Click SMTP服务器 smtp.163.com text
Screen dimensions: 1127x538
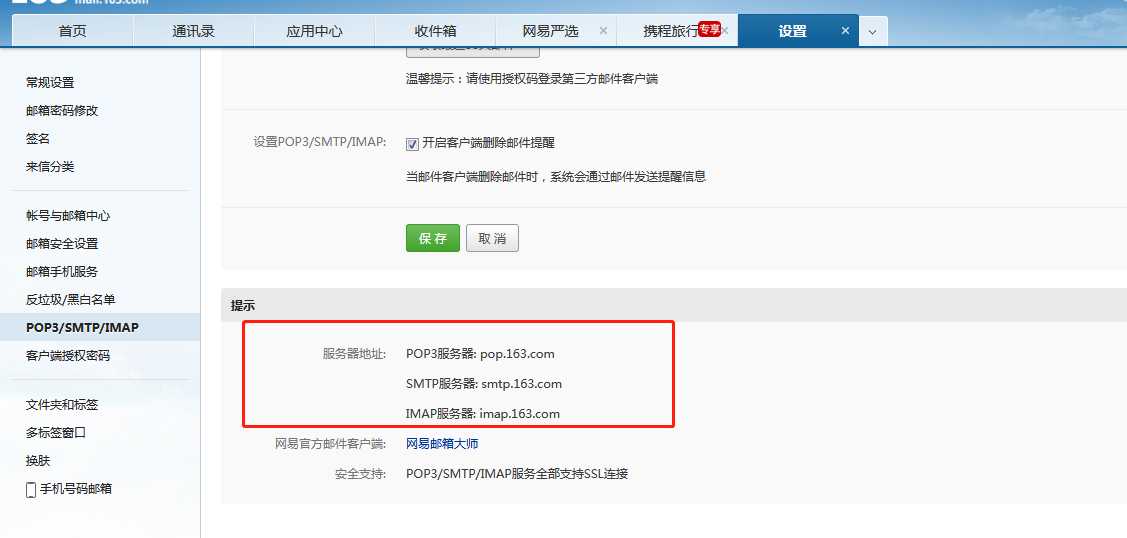pyautogui.click(x=484, y=384)
